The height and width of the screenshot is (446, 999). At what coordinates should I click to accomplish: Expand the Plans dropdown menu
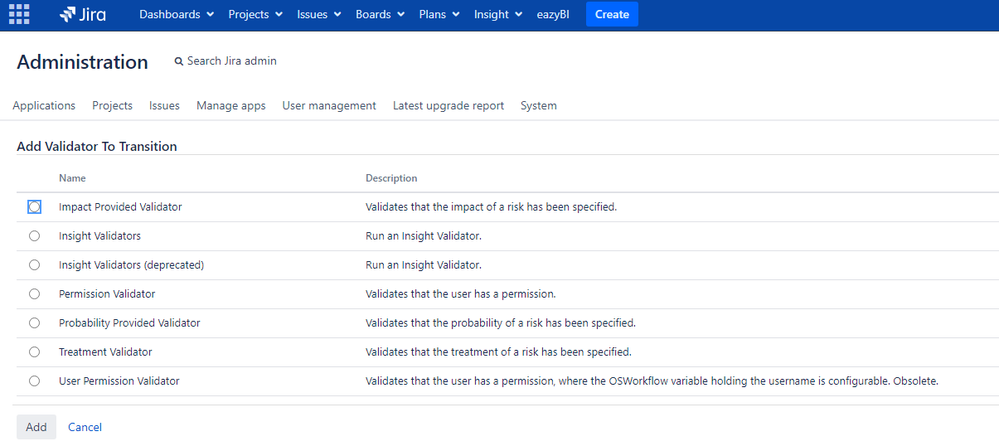(x=439, y=14)
